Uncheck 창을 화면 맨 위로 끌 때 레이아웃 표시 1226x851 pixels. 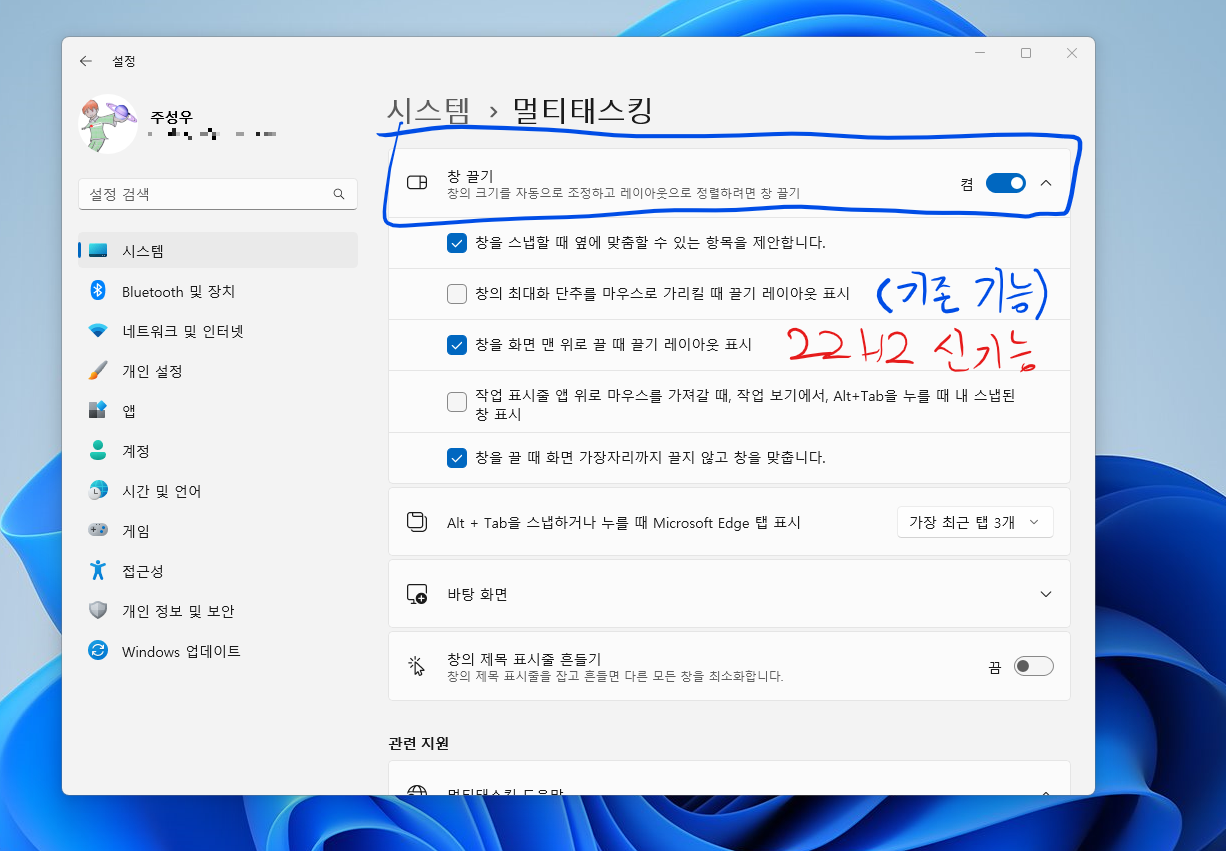457,345
